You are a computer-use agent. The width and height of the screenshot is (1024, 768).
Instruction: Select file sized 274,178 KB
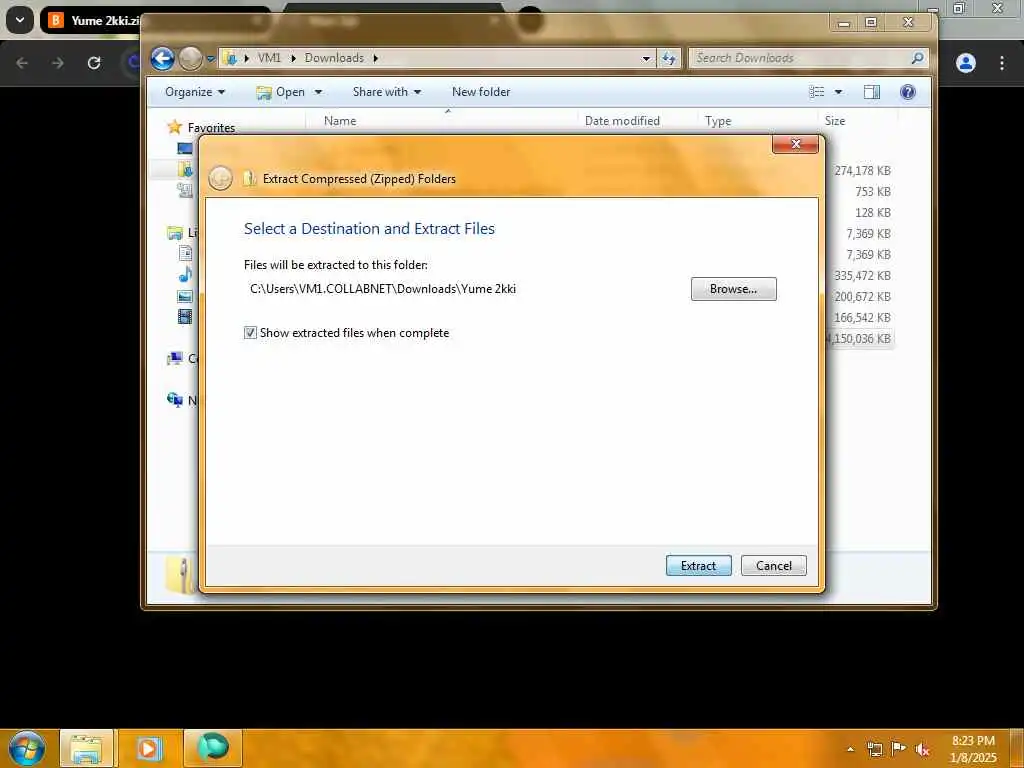click(862, 170)
